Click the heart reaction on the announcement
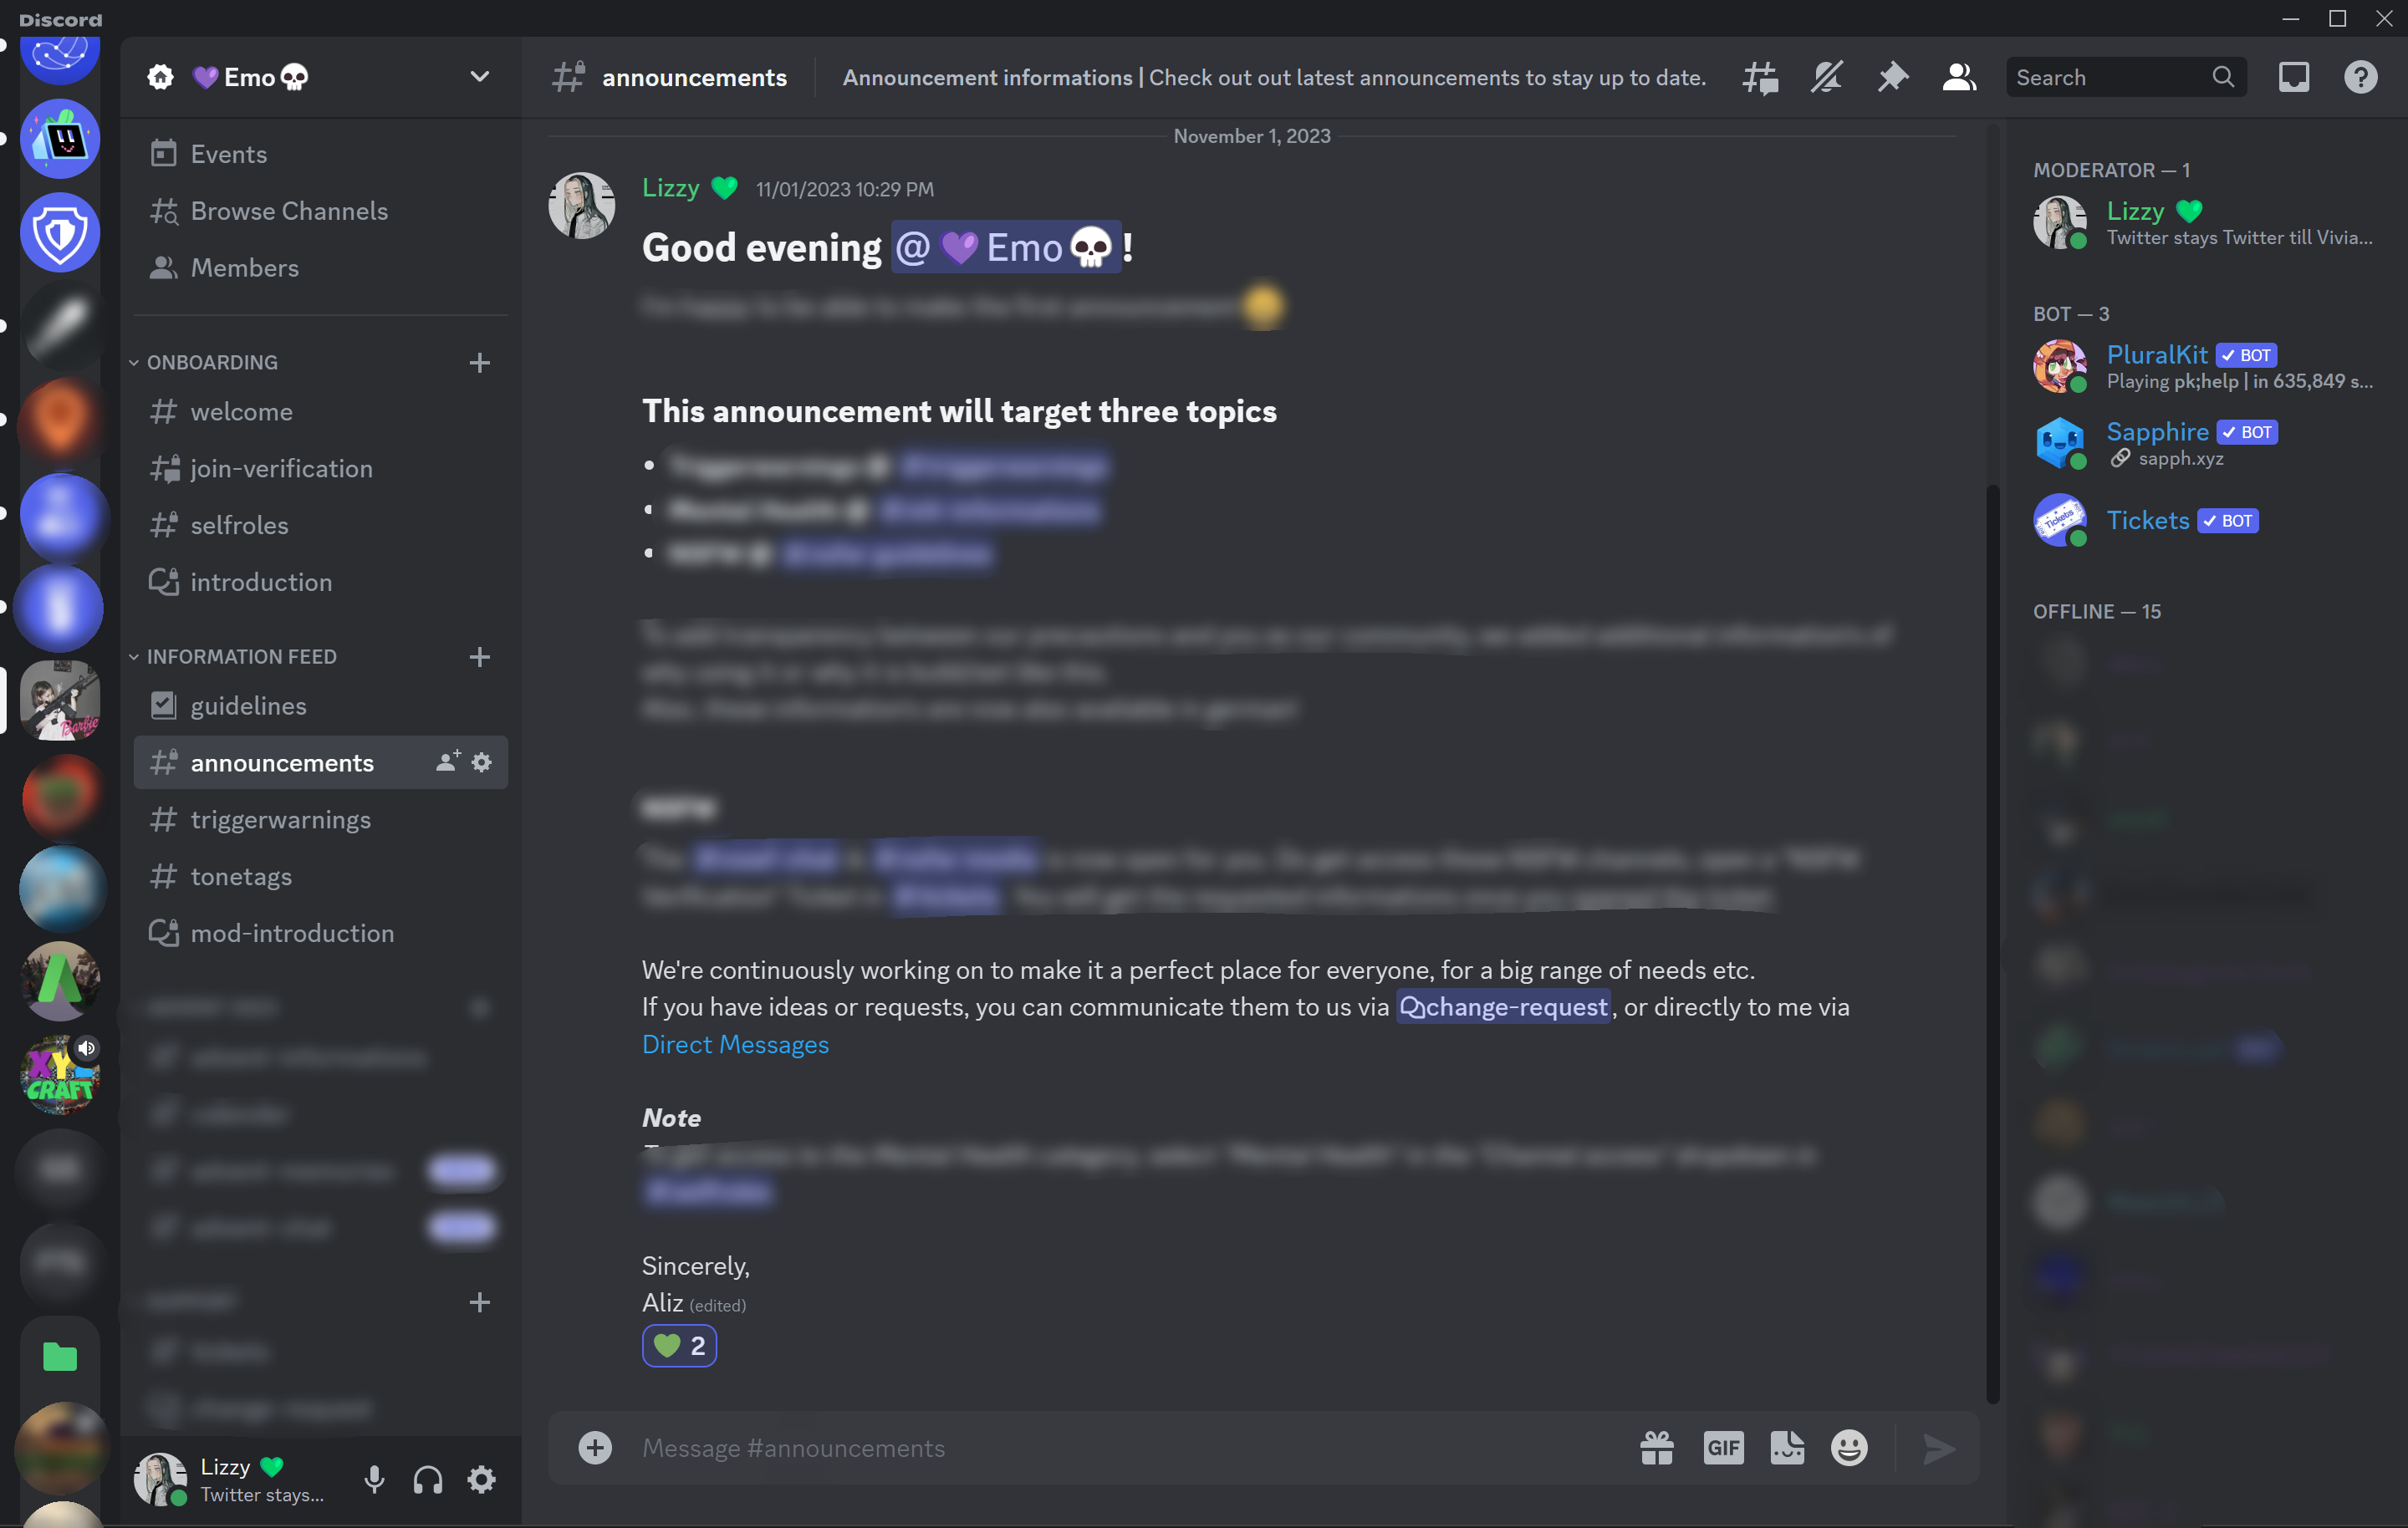Viewport: 2408px width, 1528px height. tap(679, 1346)
